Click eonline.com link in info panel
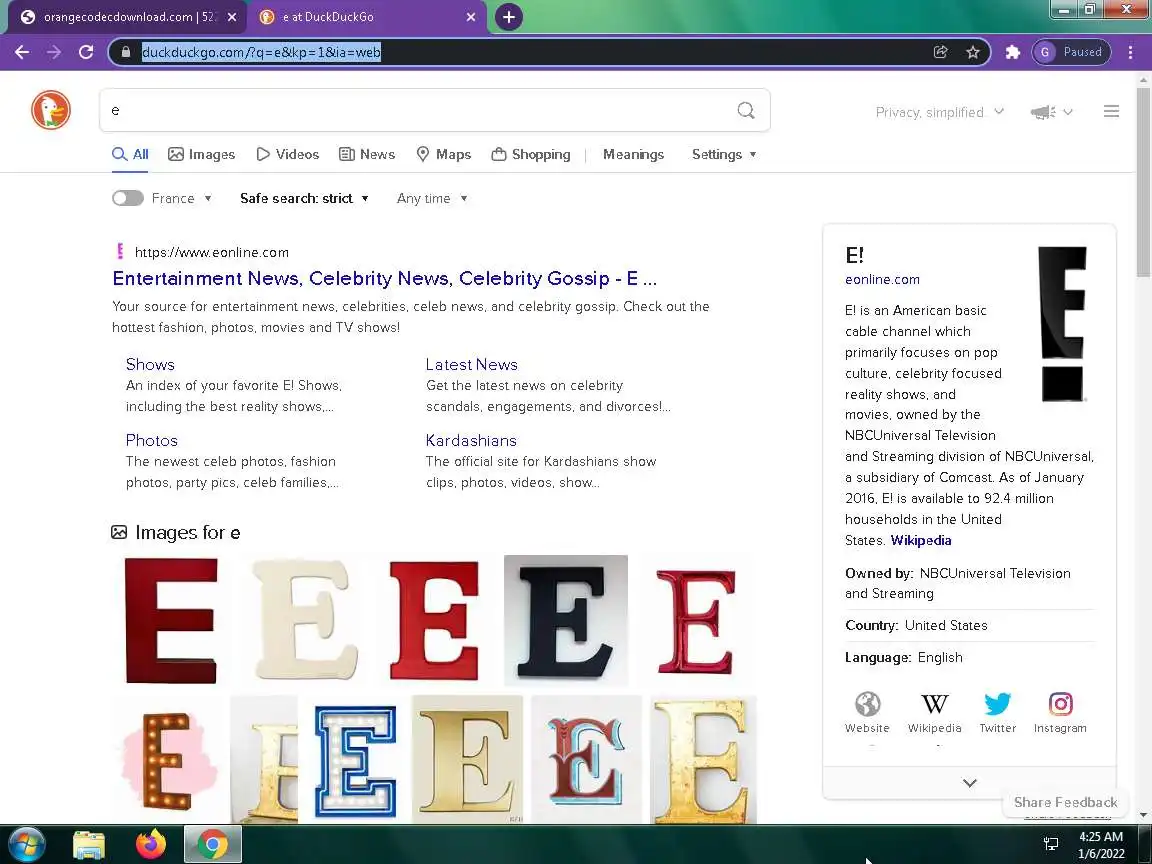This screenshot has height=864, width=1152. [x=882, y=279]
